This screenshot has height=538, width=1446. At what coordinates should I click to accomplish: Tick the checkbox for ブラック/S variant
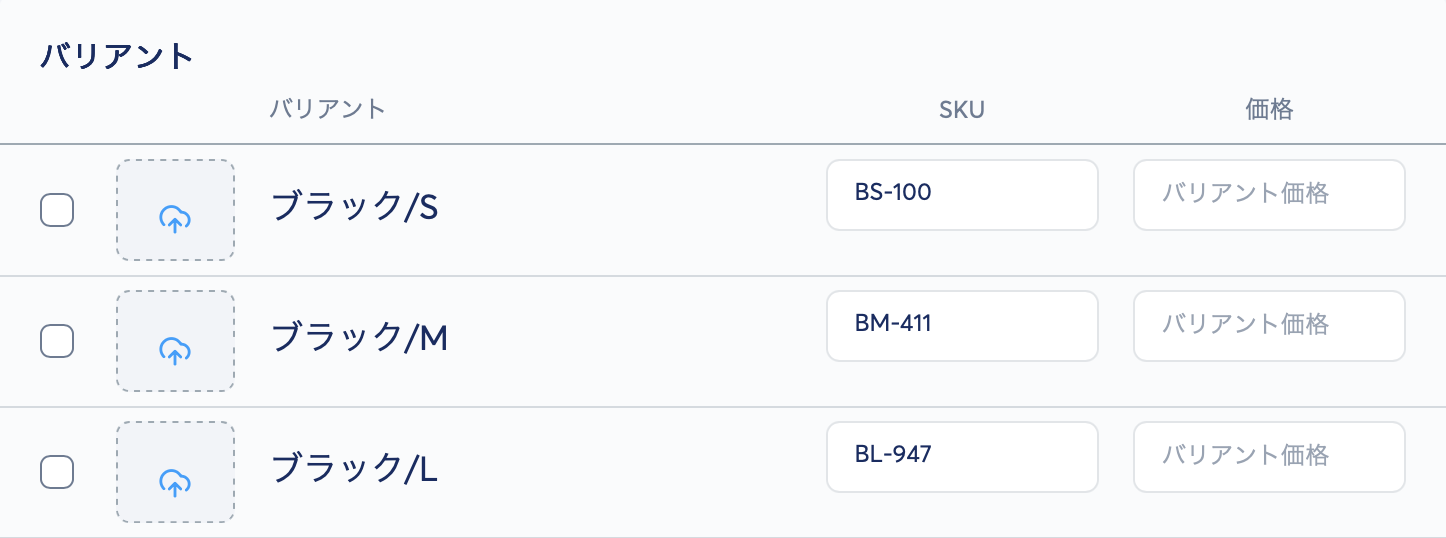(x=56, y=210)
